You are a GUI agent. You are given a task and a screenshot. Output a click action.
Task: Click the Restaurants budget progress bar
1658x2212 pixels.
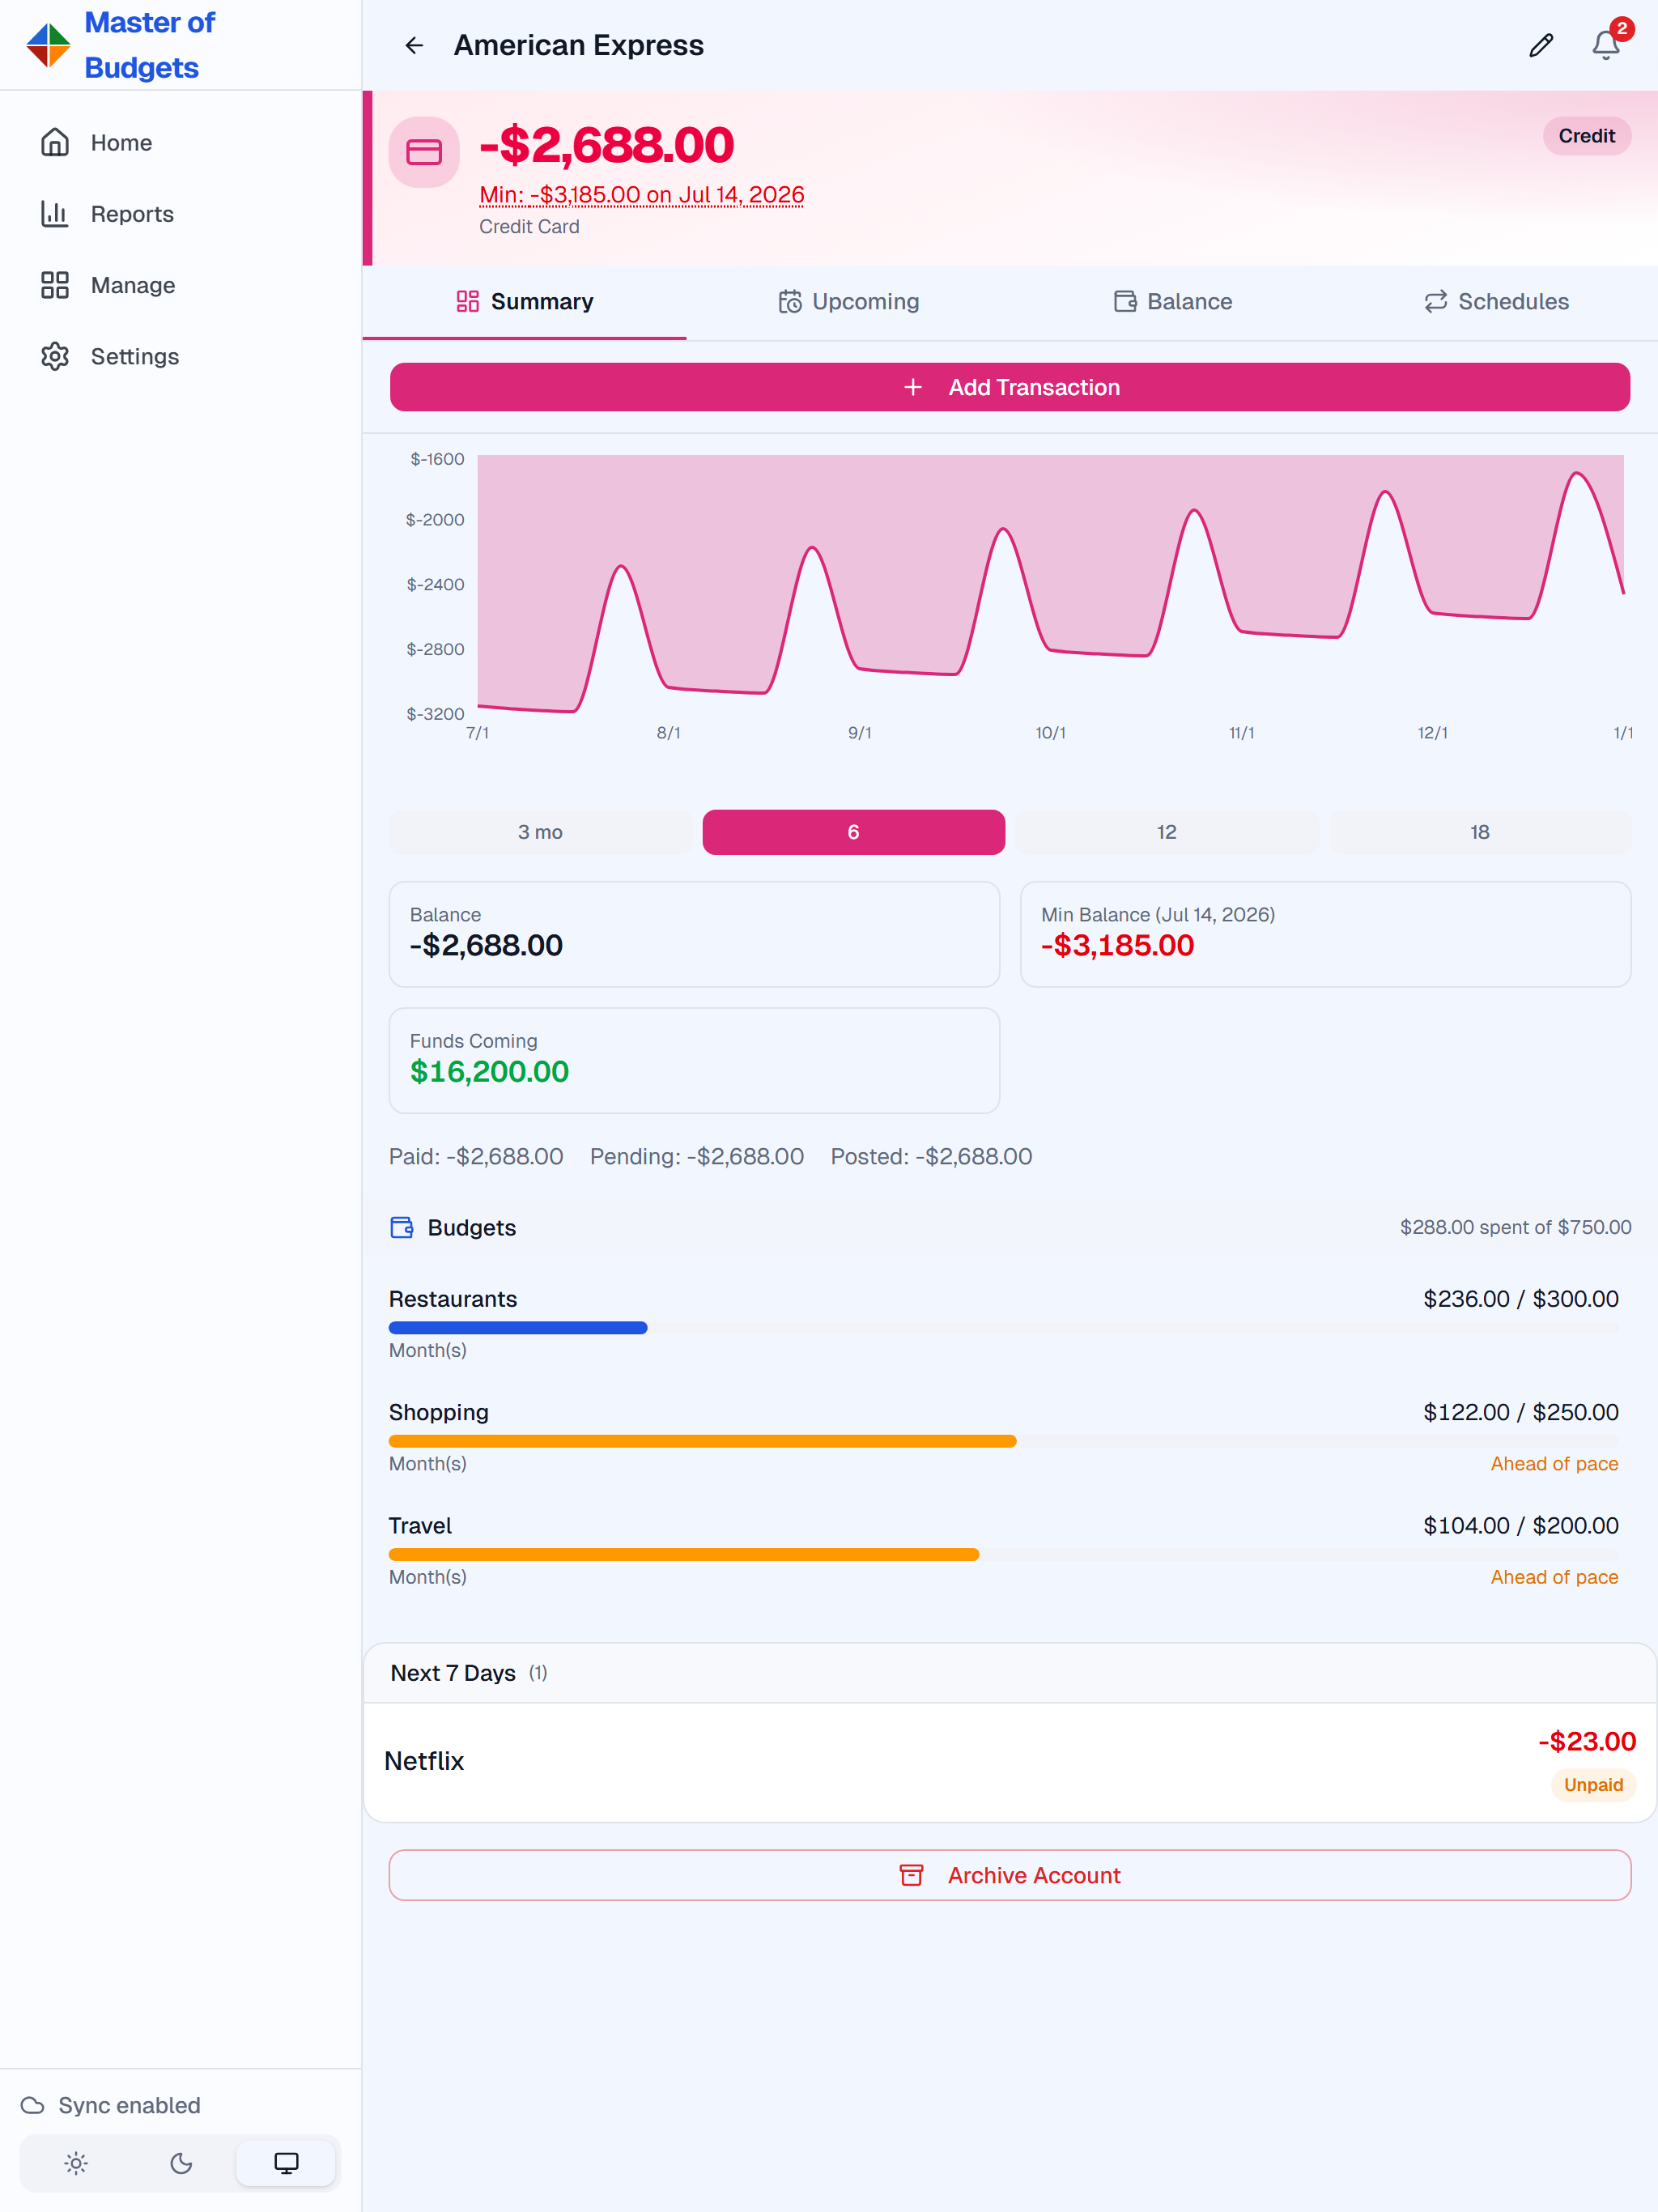[x=1004, y=1328]
